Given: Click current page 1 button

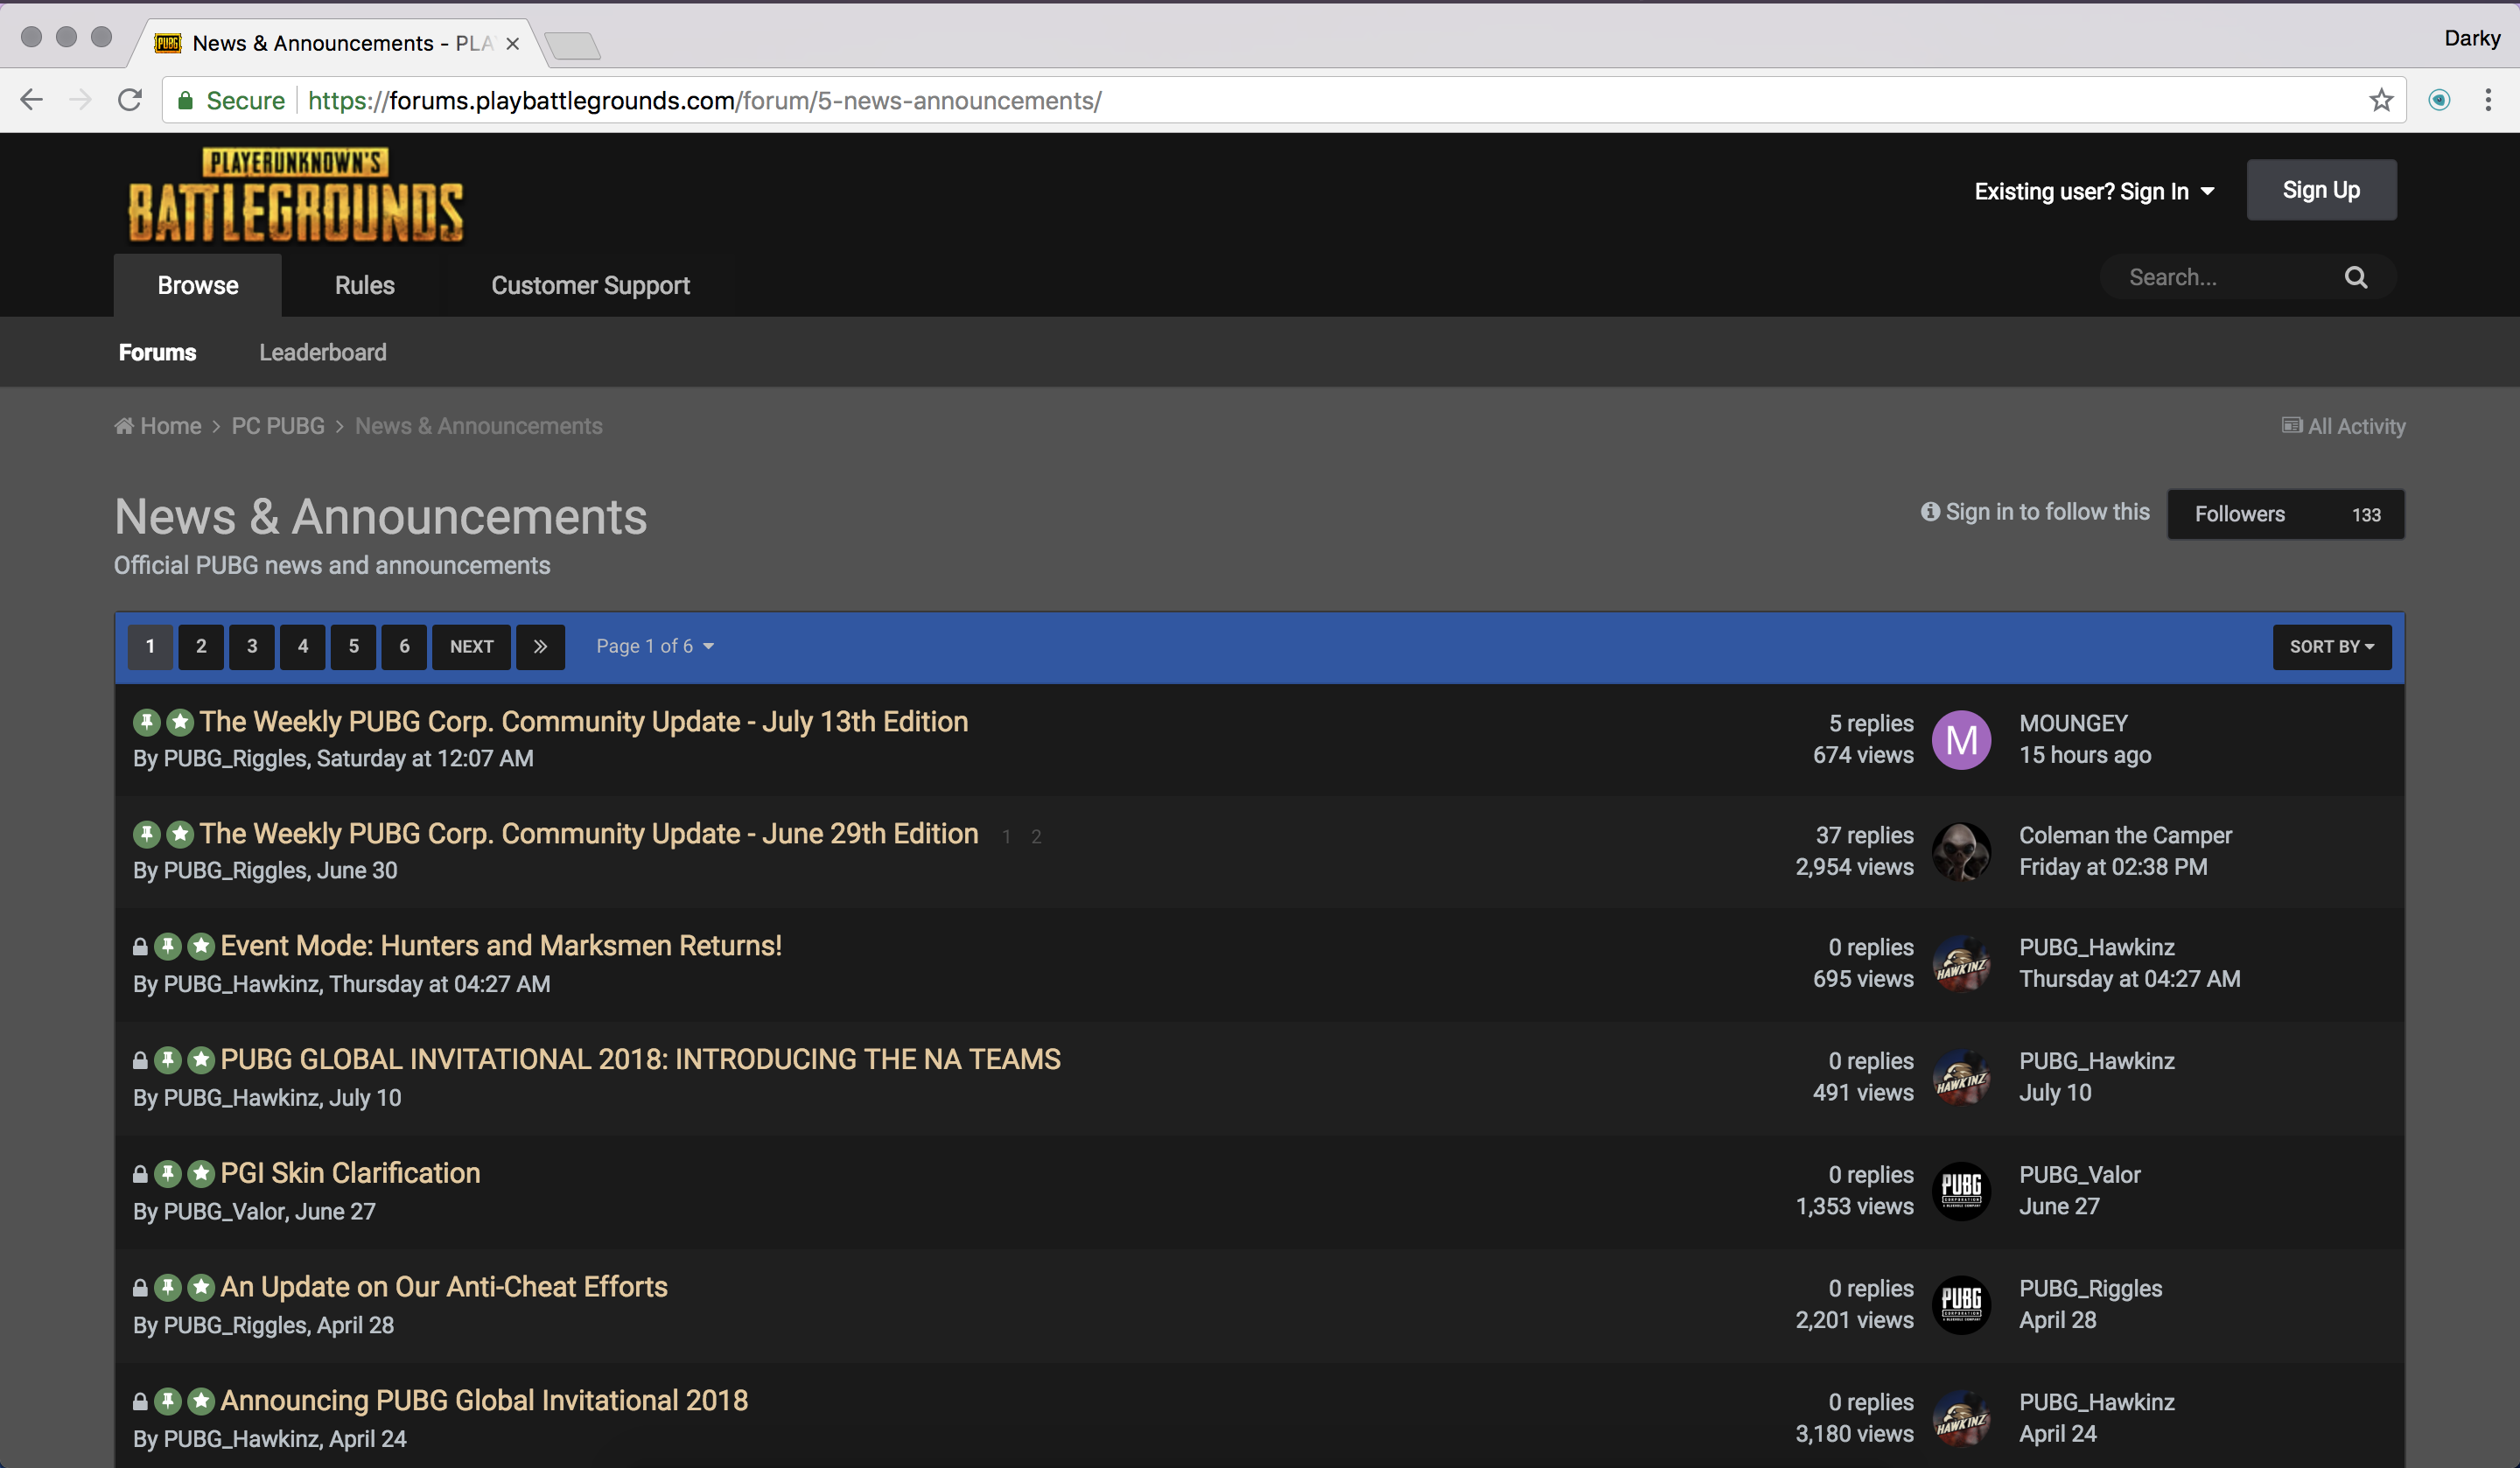Looking at the screenshot, I should [150, 646].
